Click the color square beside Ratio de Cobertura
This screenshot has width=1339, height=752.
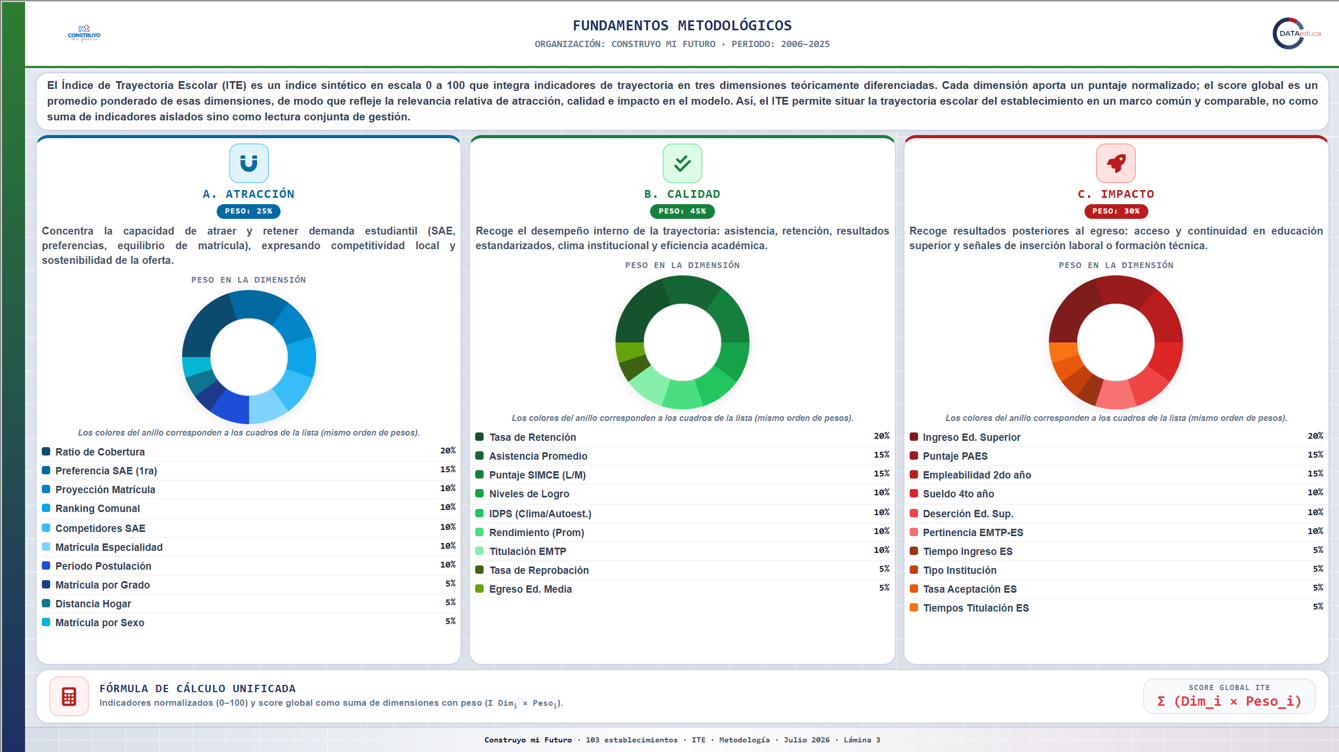click(46, 452)
